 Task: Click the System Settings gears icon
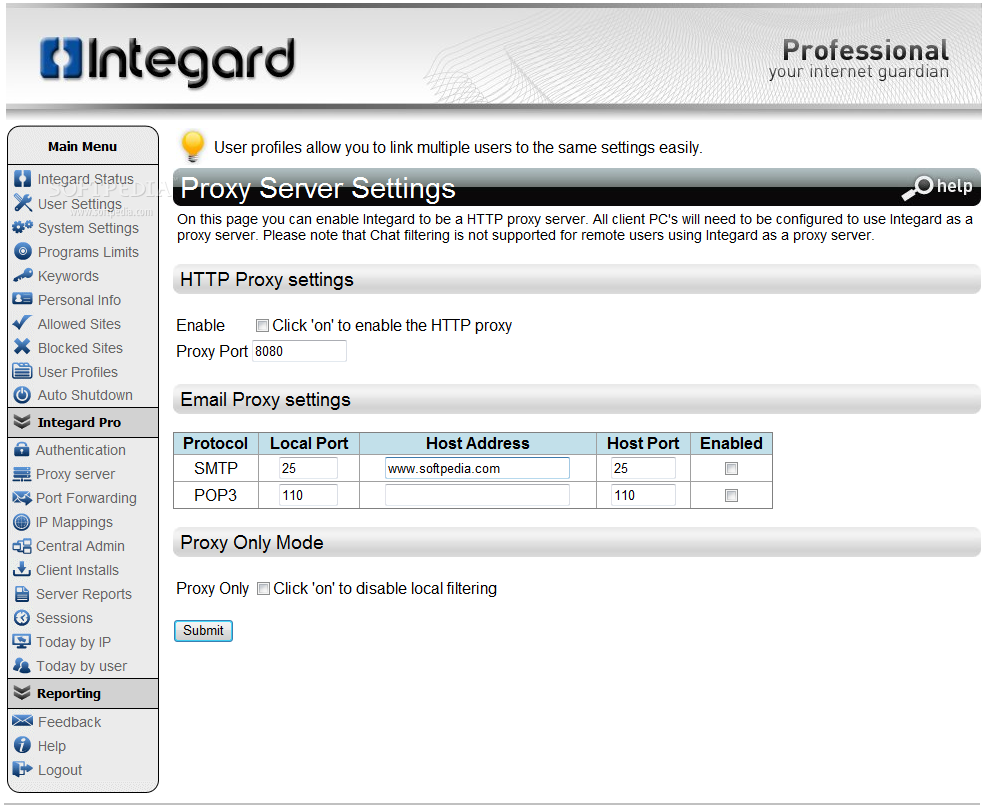(23, 228)
